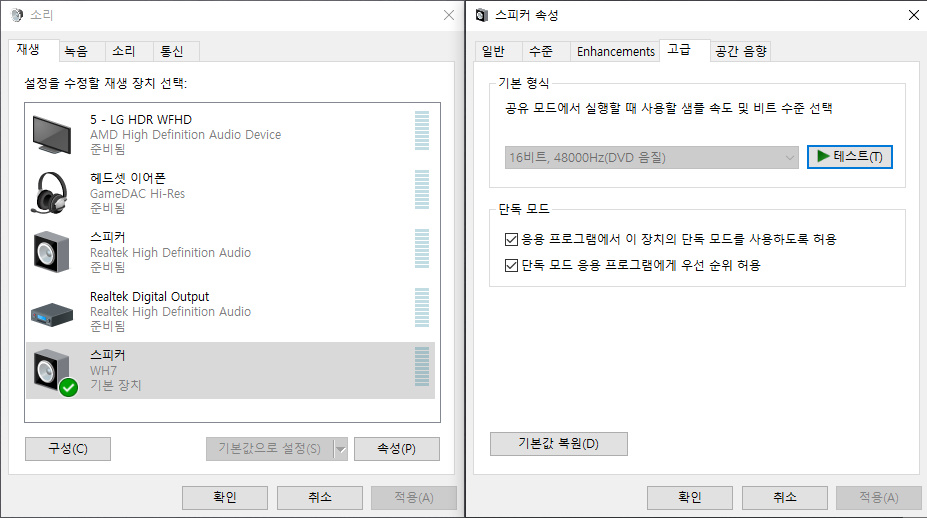Click the 스피커 속성 window title icon

482,15
